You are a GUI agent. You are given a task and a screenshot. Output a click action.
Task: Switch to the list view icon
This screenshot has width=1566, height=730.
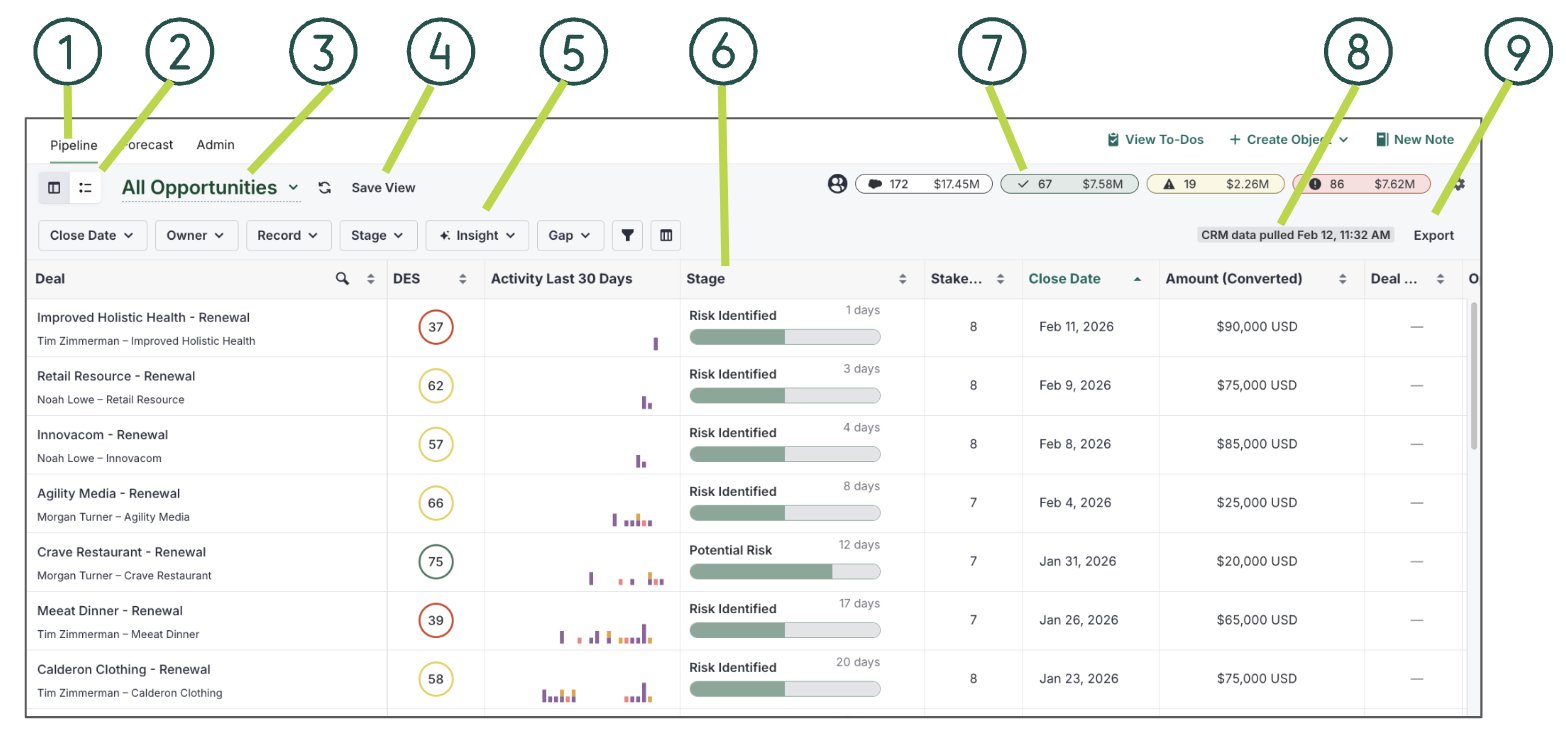(86, 187)
